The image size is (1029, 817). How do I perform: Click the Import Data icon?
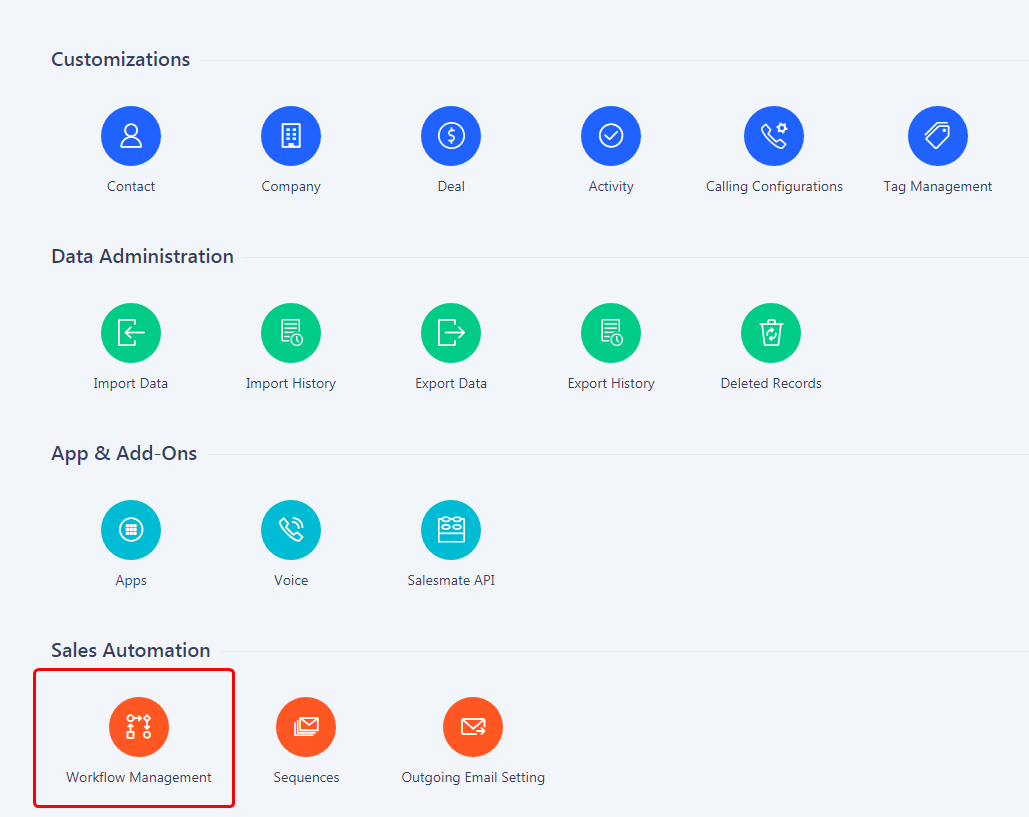(x=131, y=333)
